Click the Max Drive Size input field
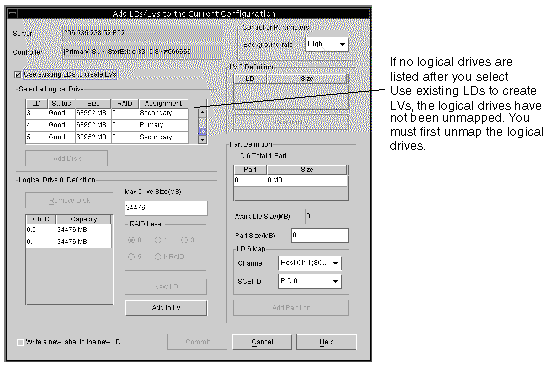Screen dimensions: 549x368 [x=166, y=208]
